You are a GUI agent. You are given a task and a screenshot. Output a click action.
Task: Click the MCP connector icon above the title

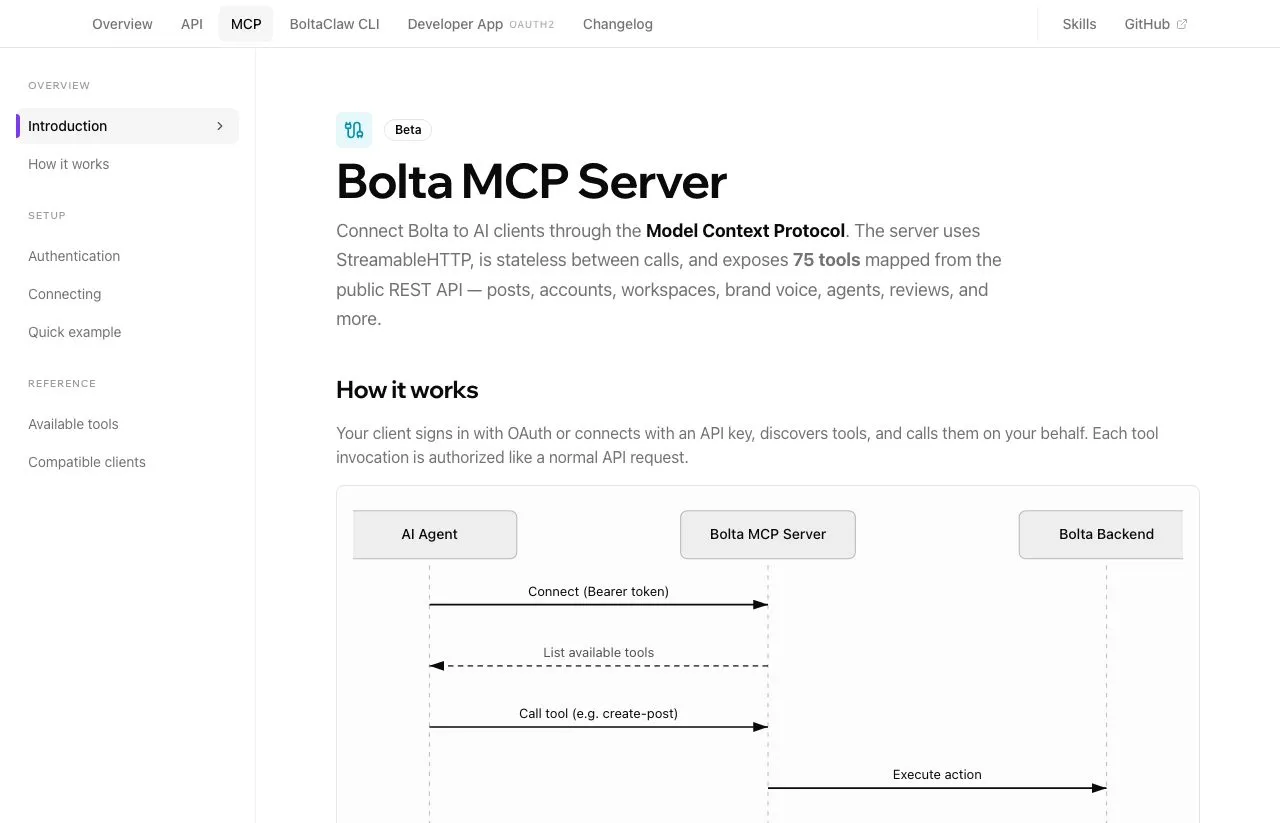(354, 130)
